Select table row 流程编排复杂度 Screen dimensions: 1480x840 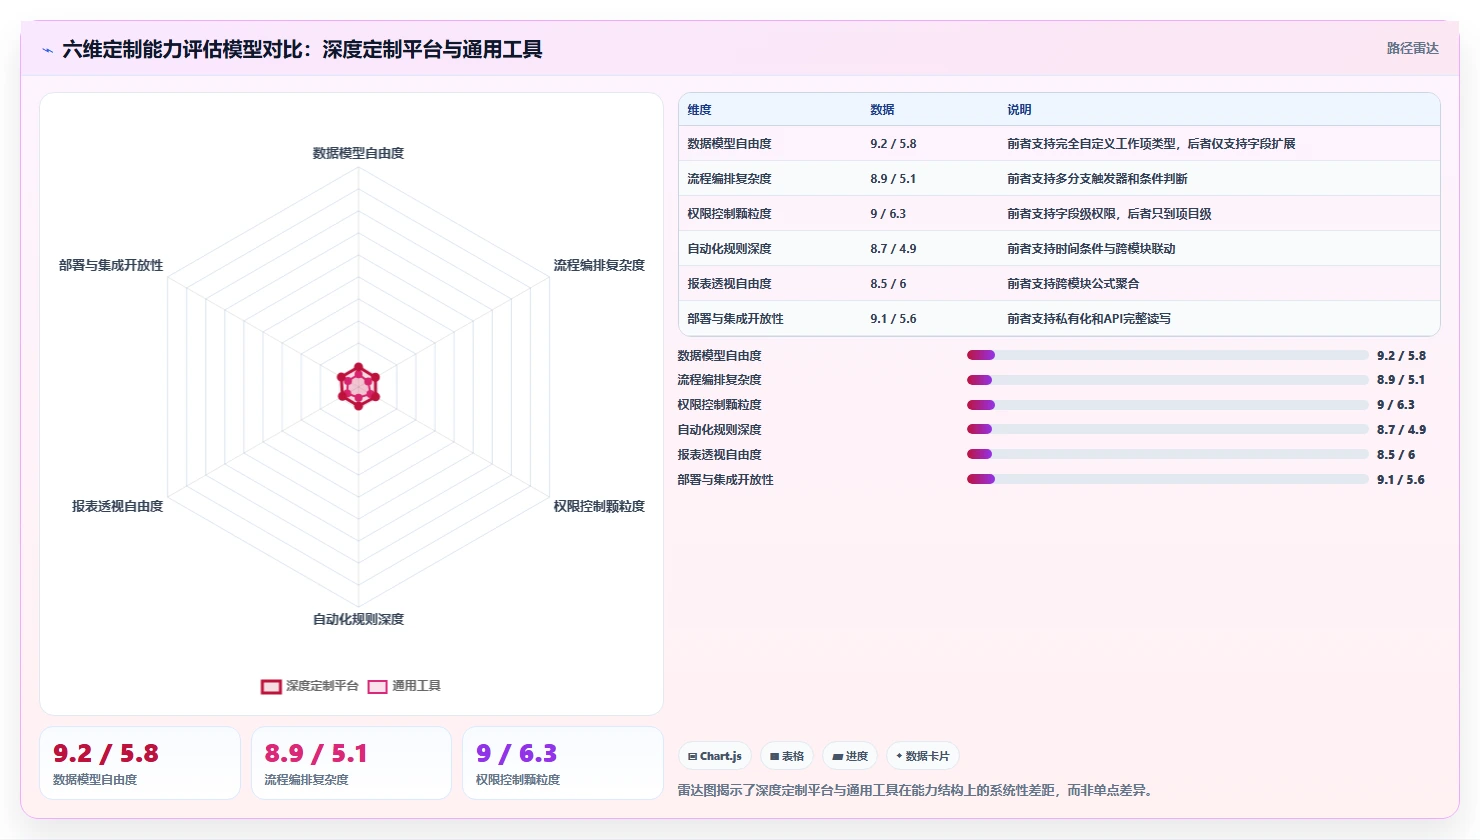coord(1059,179)
